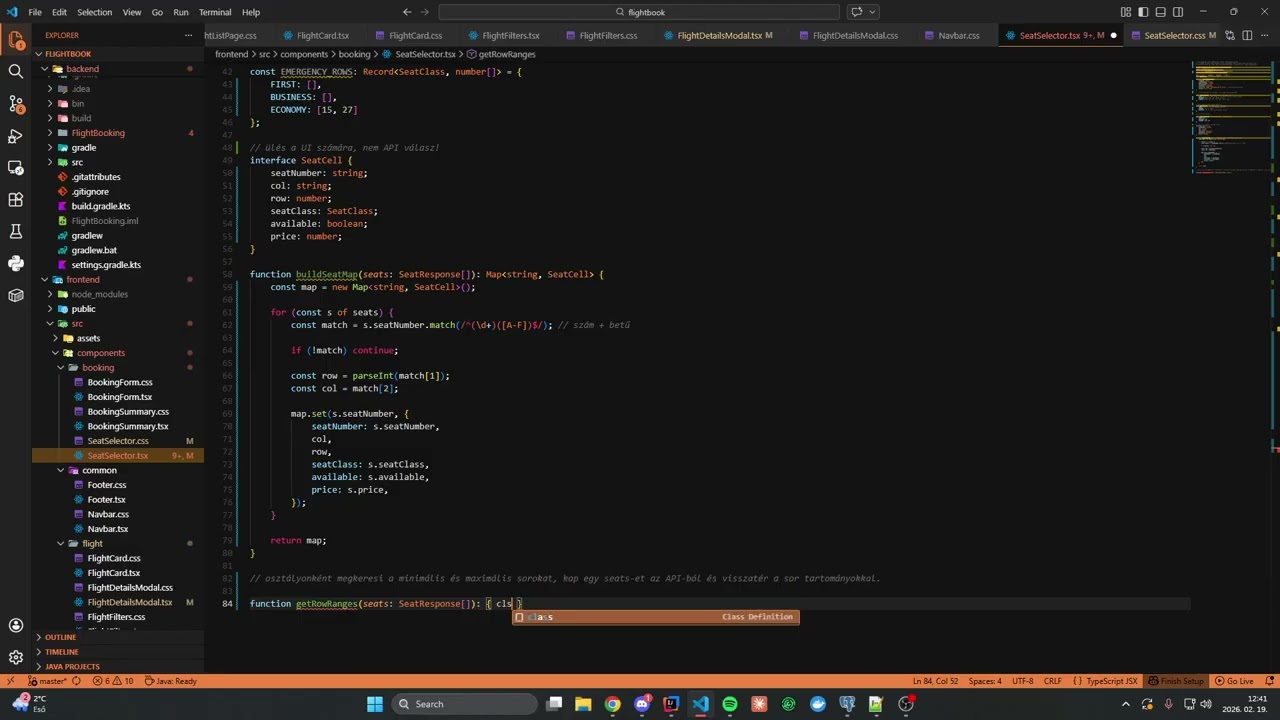Open the Selection menu
The width and height of the screenshot is (1280, 720).
(95, 12)
